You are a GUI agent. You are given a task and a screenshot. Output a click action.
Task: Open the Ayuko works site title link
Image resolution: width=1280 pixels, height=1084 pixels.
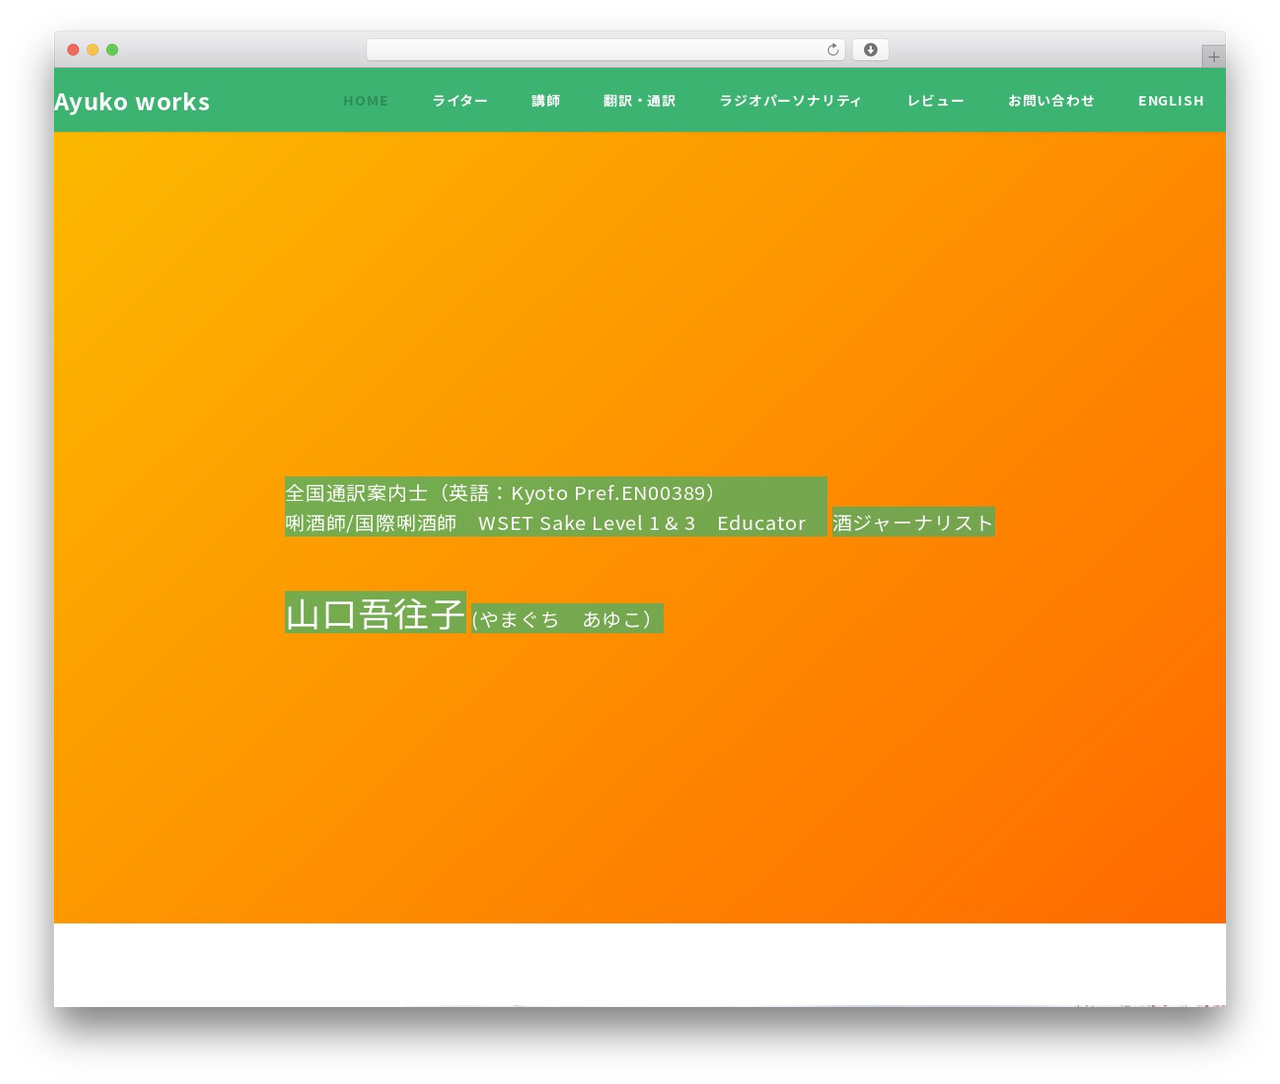132,102
